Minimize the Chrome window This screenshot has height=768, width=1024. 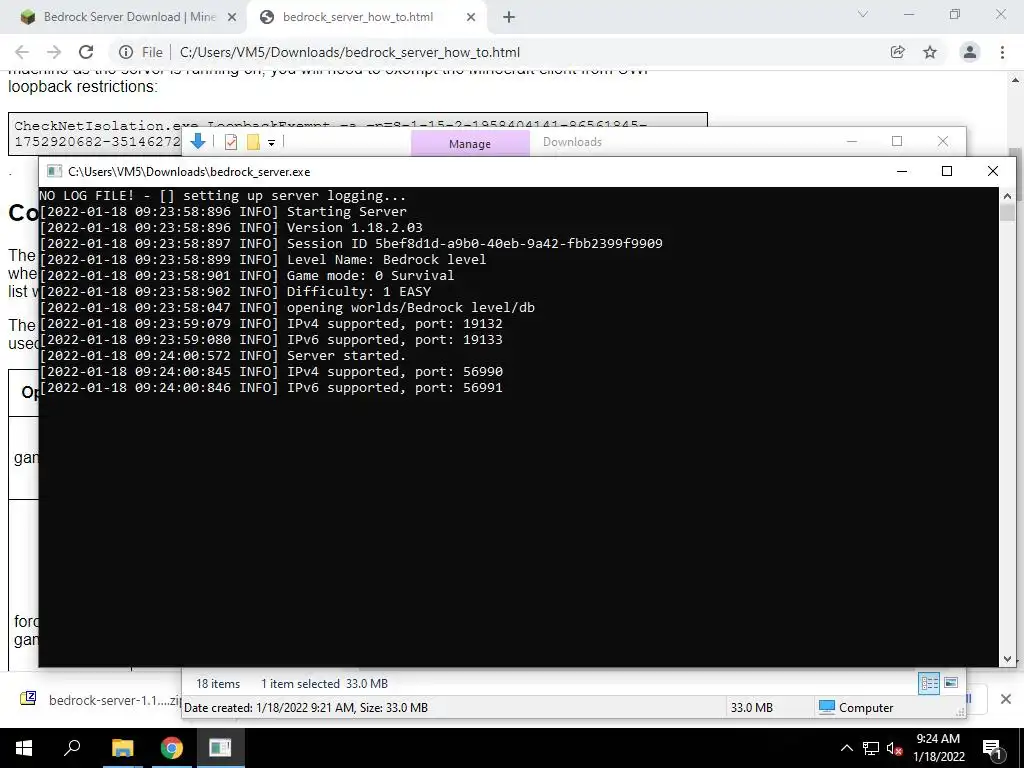(909, 14)
